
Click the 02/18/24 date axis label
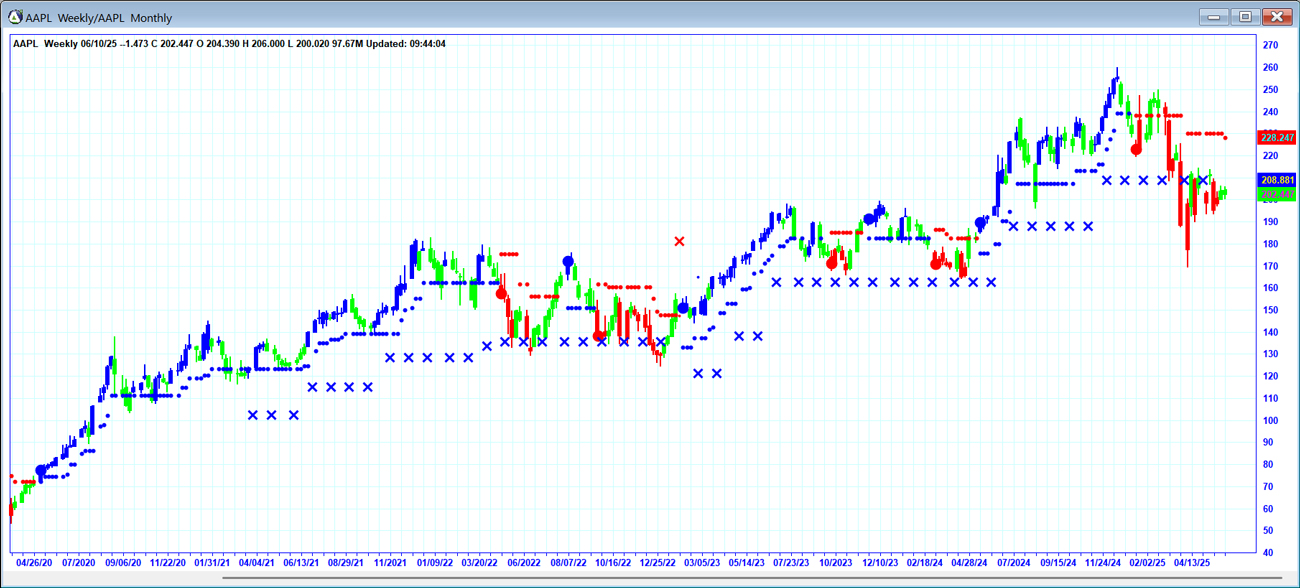(926, 563)
